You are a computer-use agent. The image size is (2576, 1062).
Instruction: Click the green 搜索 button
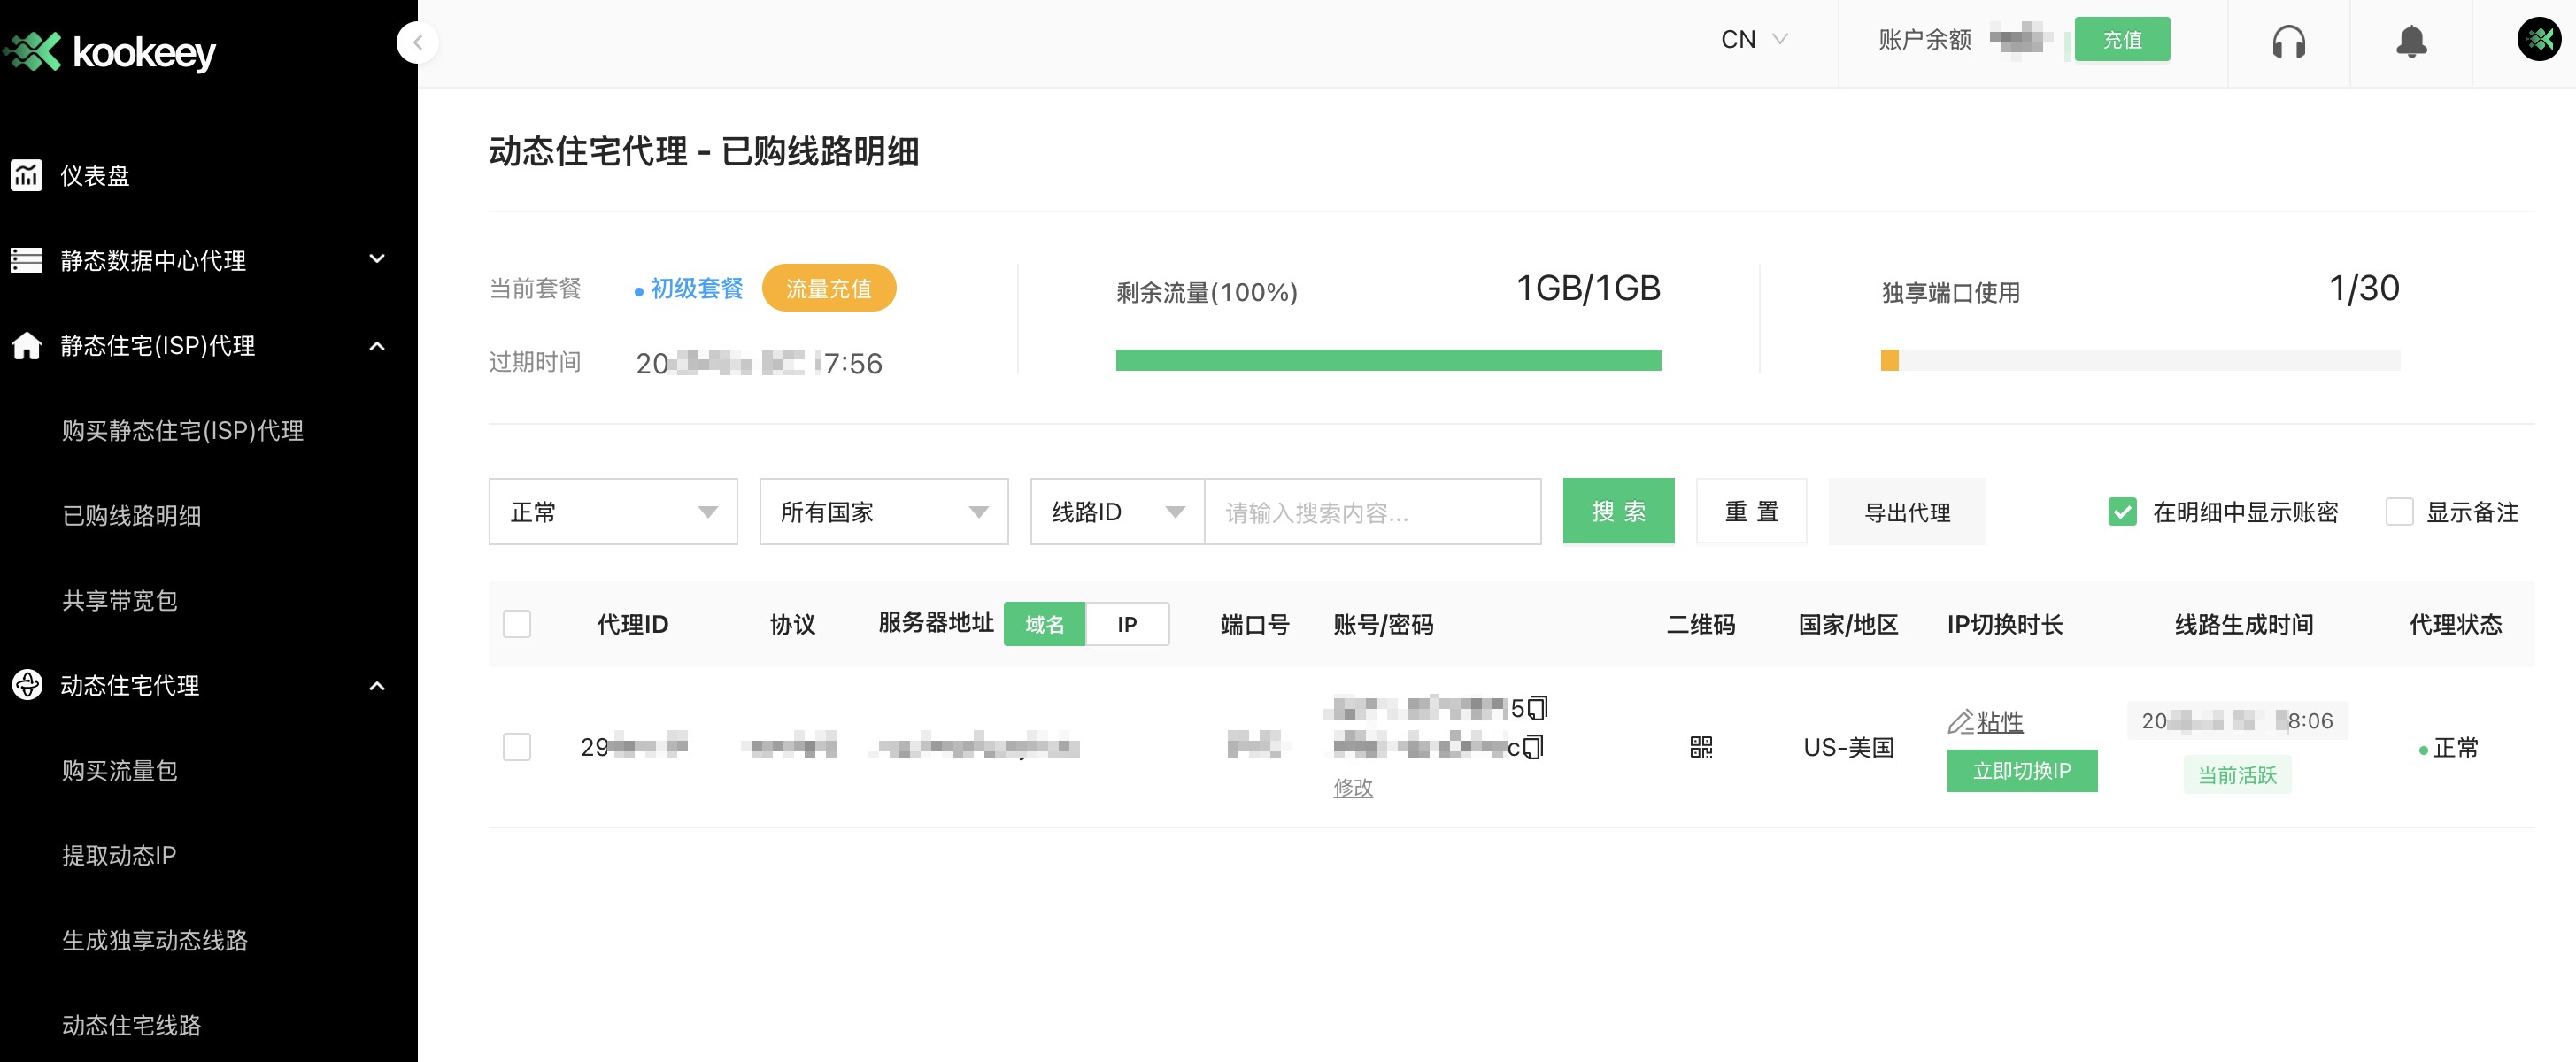tap(1618, 512)
